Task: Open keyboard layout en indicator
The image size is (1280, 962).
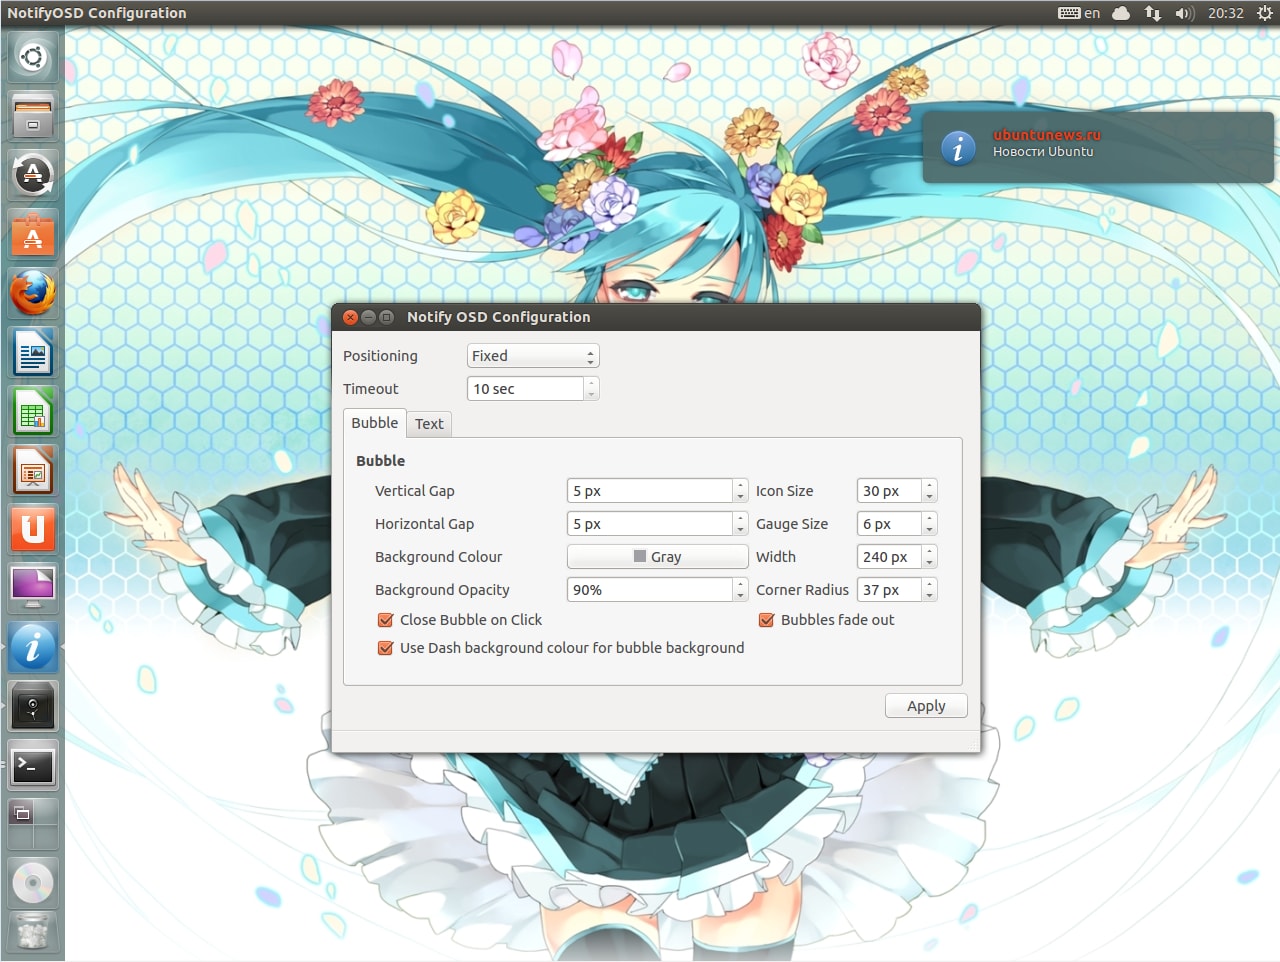Action: pyautogui.click(x=1079, y=13)
